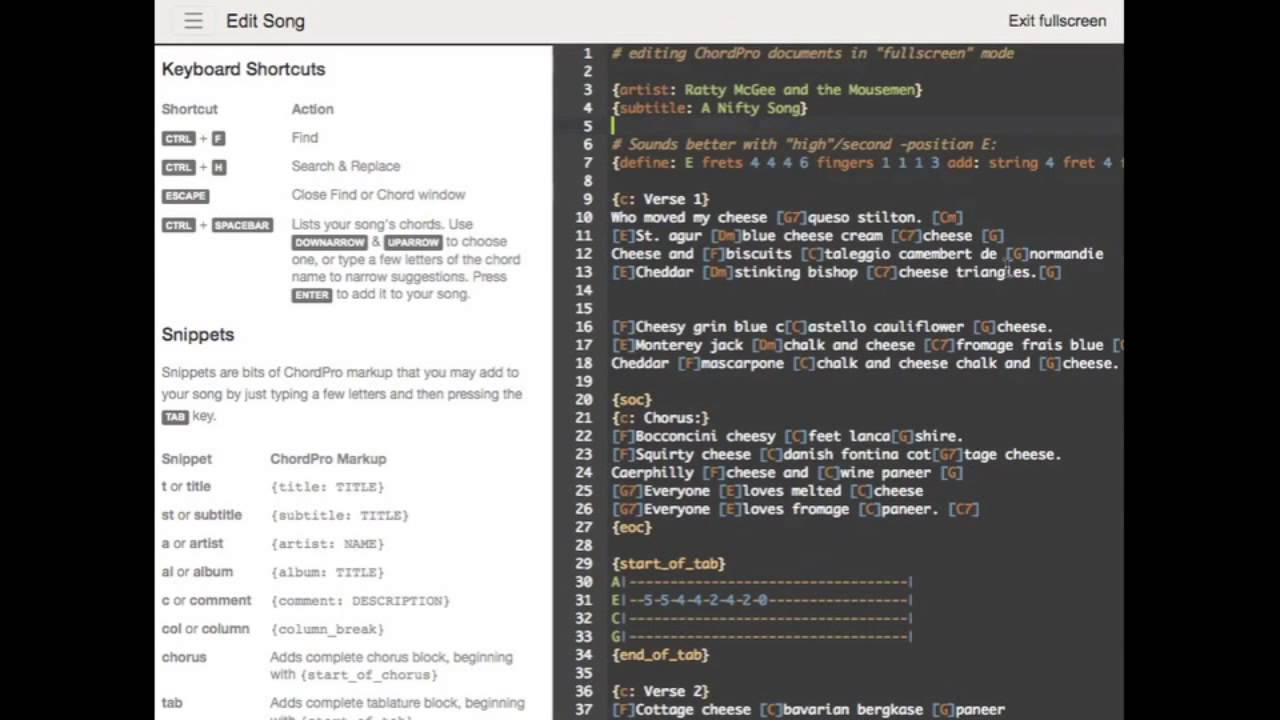The height and width of the screenshot is (720, 1280).
Task: Click the F key badge for Find
Action: click(218, 139)
